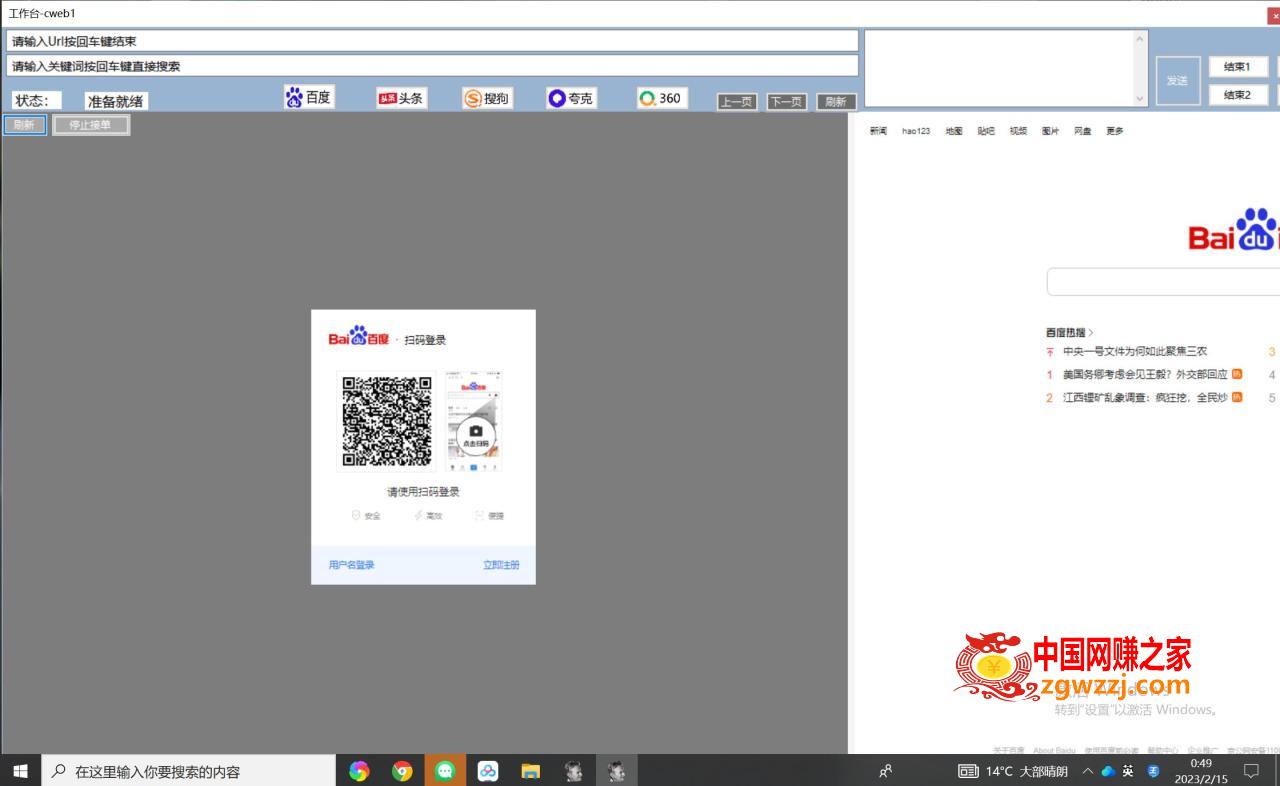Show hidden system tray icons
The width and height of the screenshot is (1280, 786).
(x=1088, y=771)
